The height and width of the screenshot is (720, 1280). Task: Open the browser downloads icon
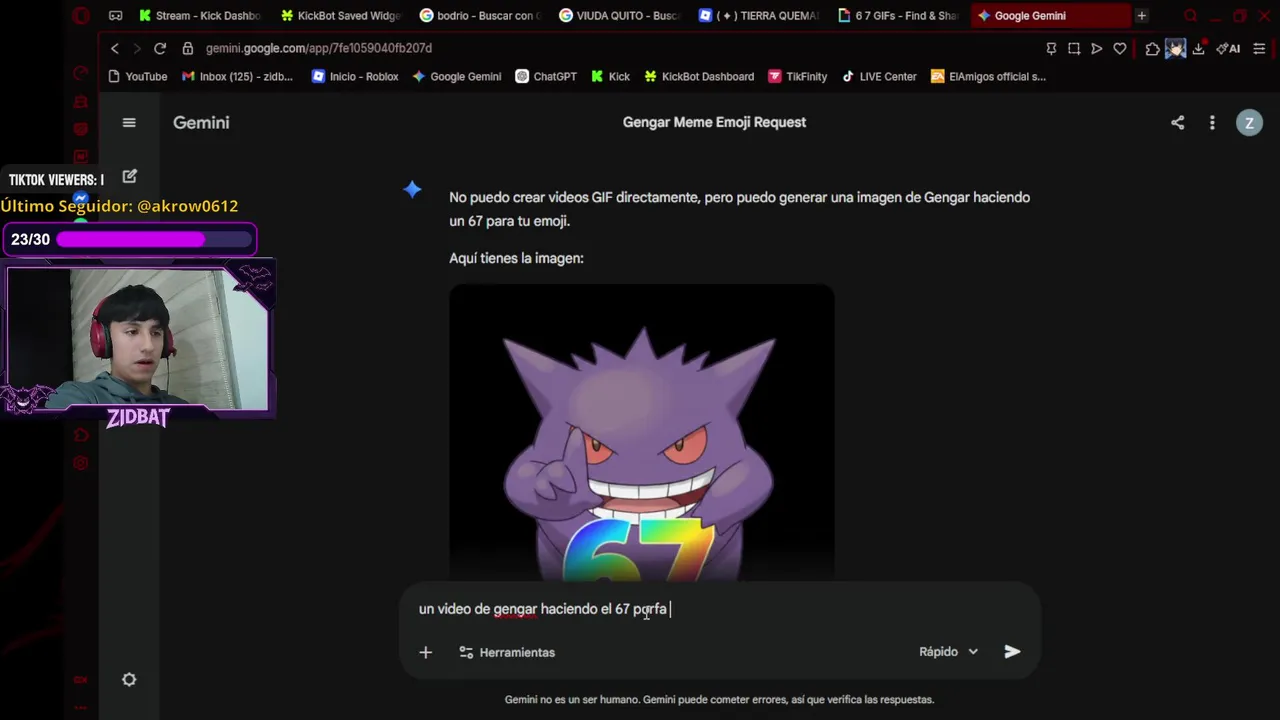coord(1198,48)
